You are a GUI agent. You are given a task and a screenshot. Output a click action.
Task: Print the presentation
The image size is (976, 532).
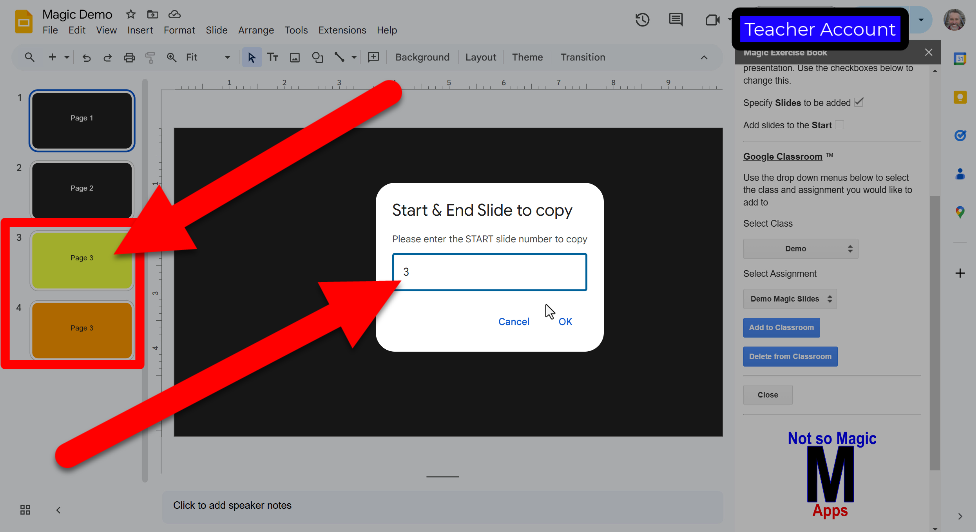pos(129,57)
